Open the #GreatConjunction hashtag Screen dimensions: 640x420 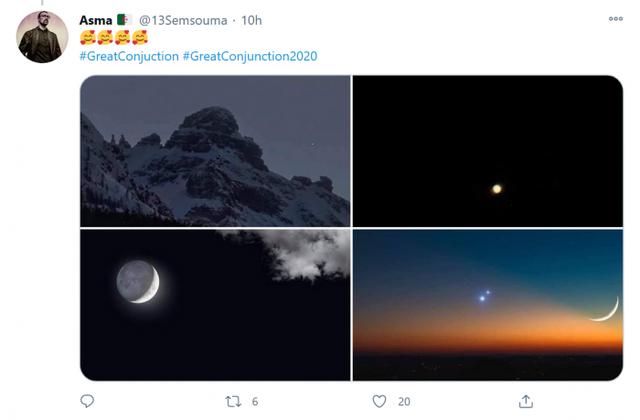tap(128, 56)
